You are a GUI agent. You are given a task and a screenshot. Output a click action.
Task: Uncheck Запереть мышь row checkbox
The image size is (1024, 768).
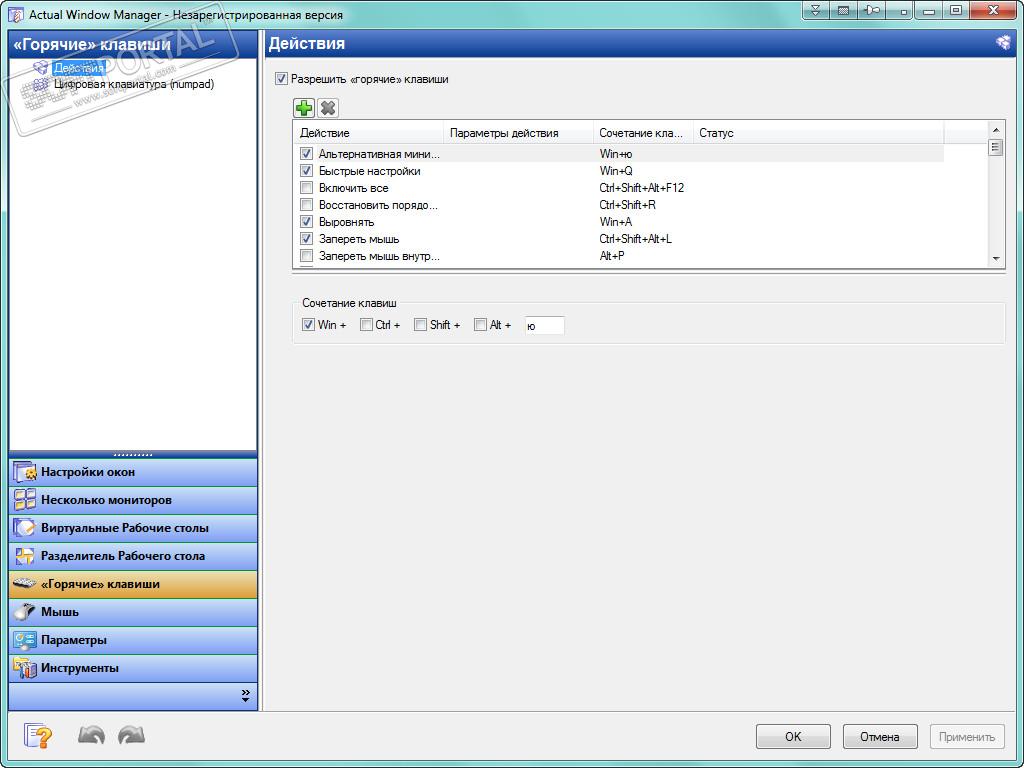(x=306, y=239)
